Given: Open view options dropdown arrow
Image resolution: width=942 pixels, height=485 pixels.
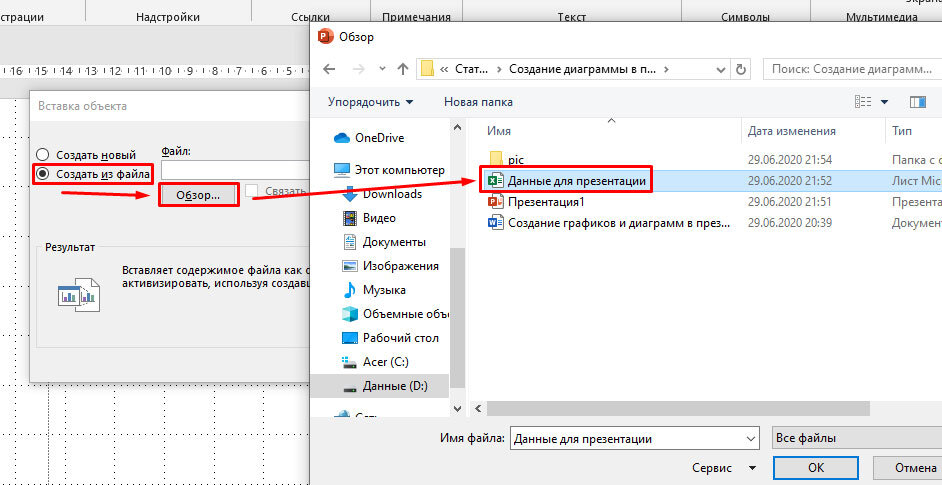Looking at the screenshot, I should click(x=884, y=102).
